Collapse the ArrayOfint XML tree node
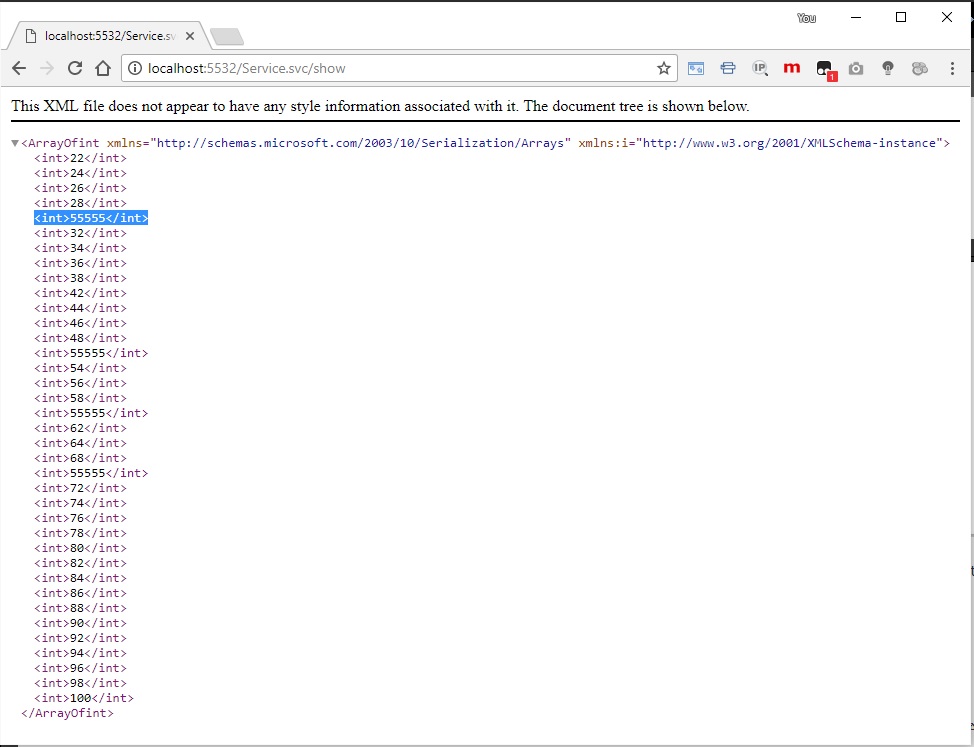Screen dimensions: 974x747 (x=14, y=143)
